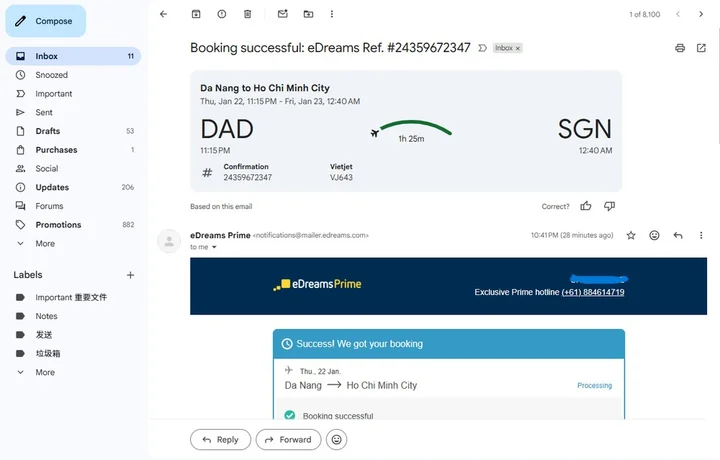
Task: Expand More under the Labels section
Action: coord(45,372)
